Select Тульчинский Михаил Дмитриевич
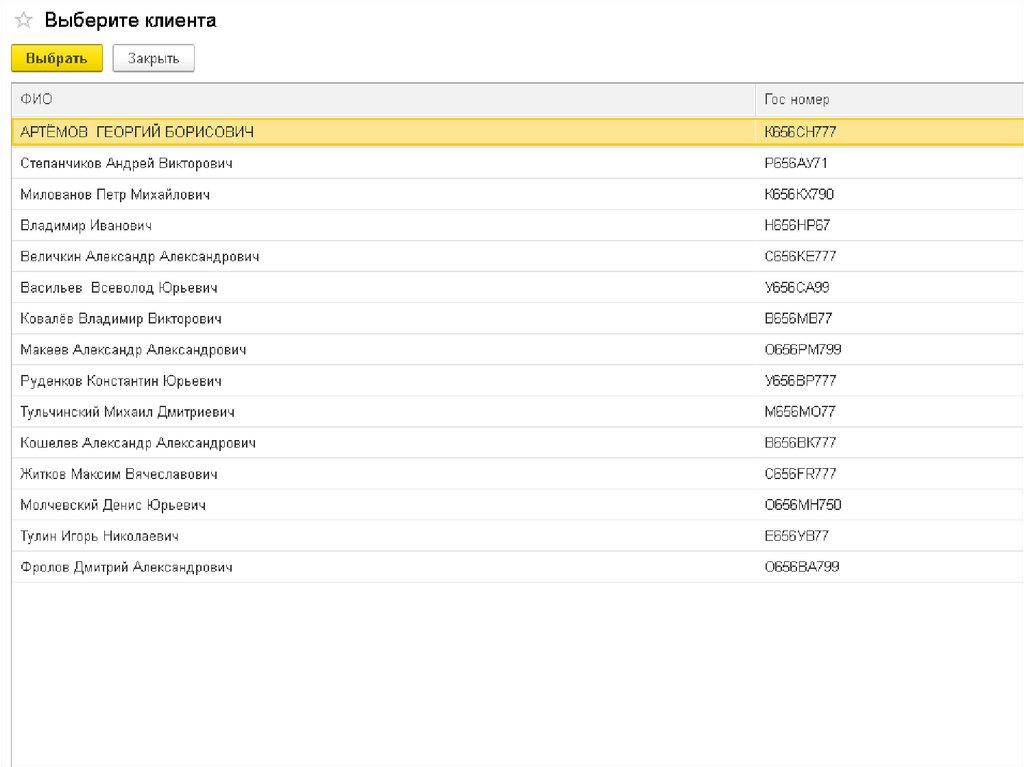This screenshot has width=1024, height=767. tap(127, 412)
